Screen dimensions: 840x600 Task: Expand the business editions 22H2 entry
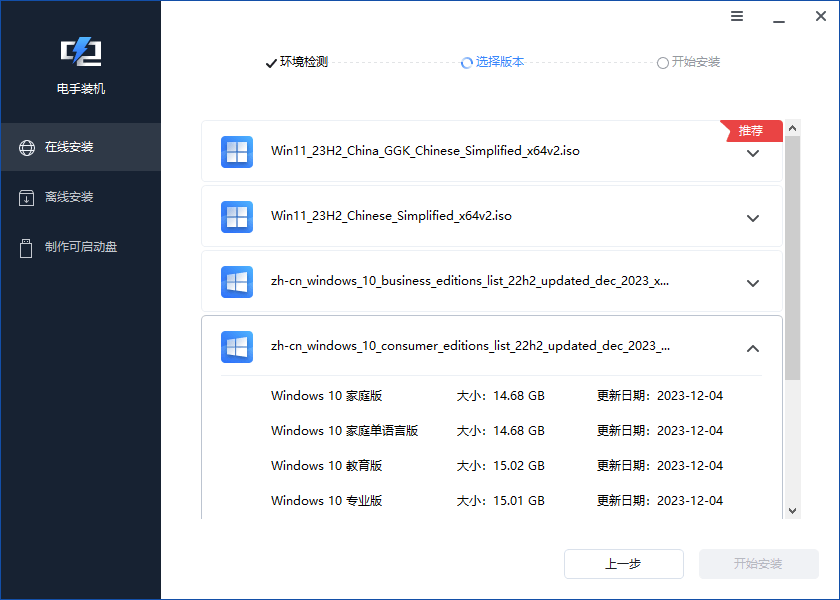click(753, 283)
